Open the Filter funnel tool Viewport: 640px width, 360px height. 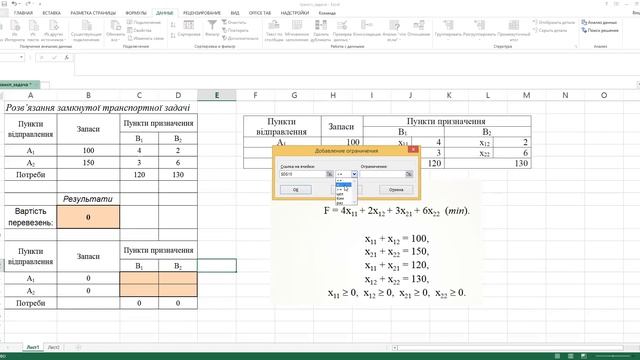tap(212, 29)
